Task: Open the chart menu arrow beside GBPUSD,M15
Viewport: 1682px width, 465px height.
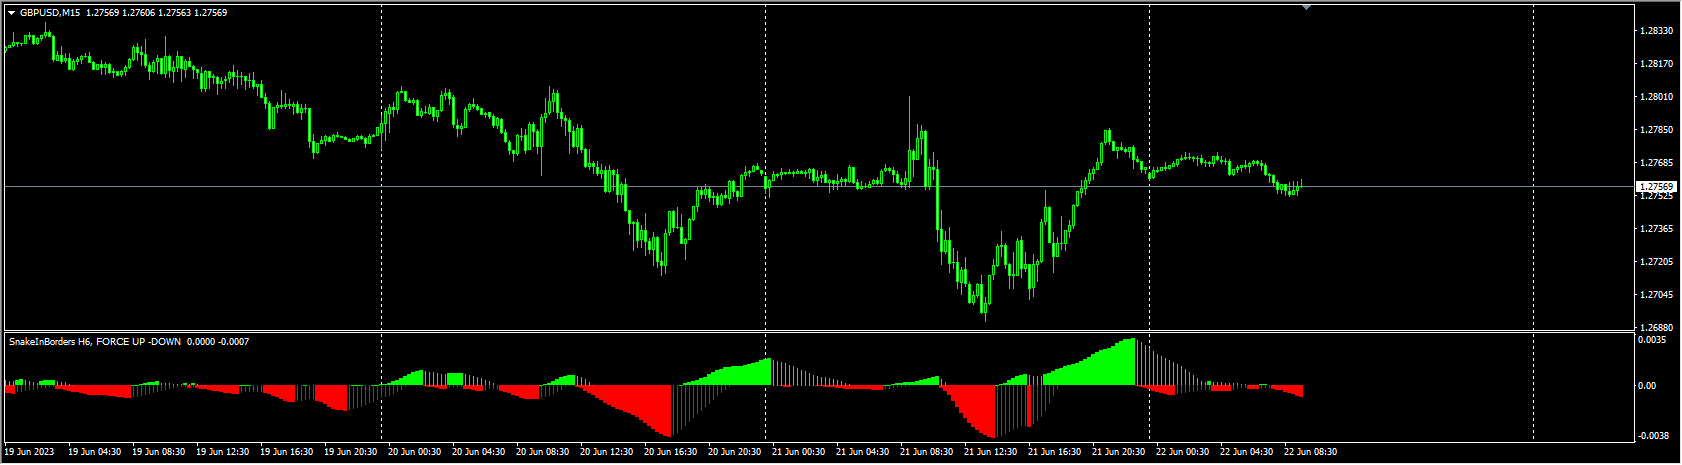Action: [11, 13]
